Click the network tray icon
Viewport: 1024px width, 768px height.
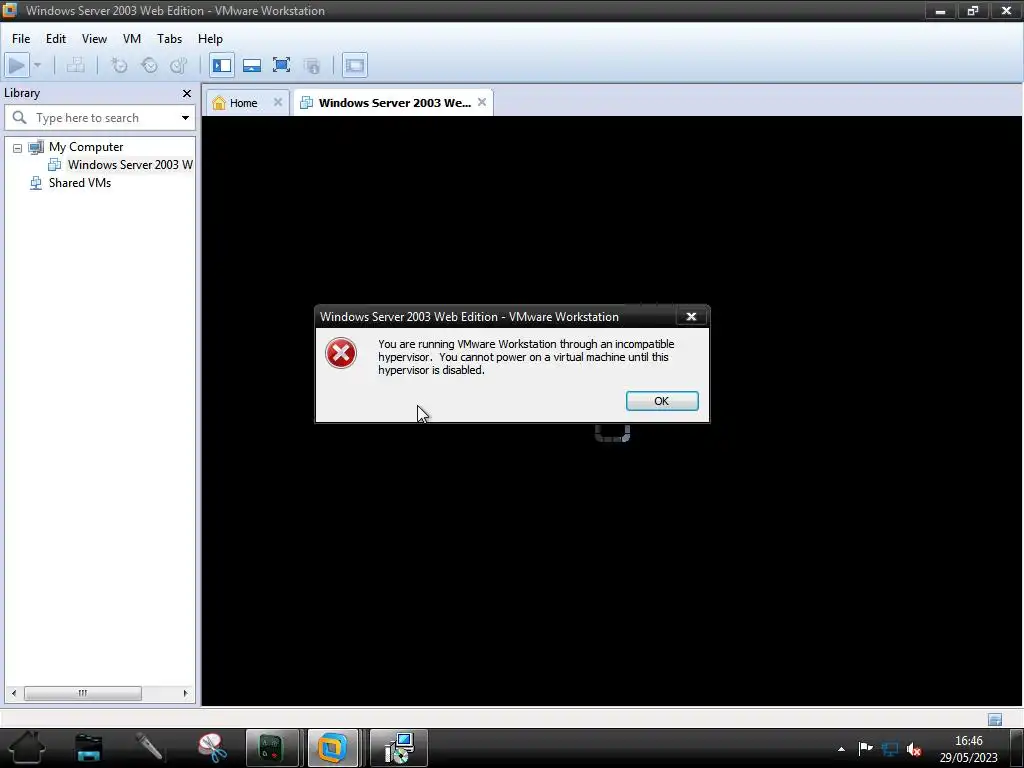click(x=889, y=749)
